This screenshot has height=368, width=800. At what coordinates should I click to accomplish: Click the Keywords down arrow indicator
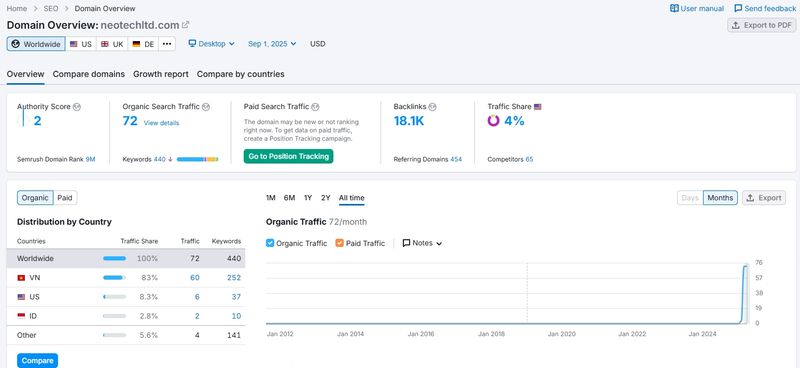click(170, 159)
